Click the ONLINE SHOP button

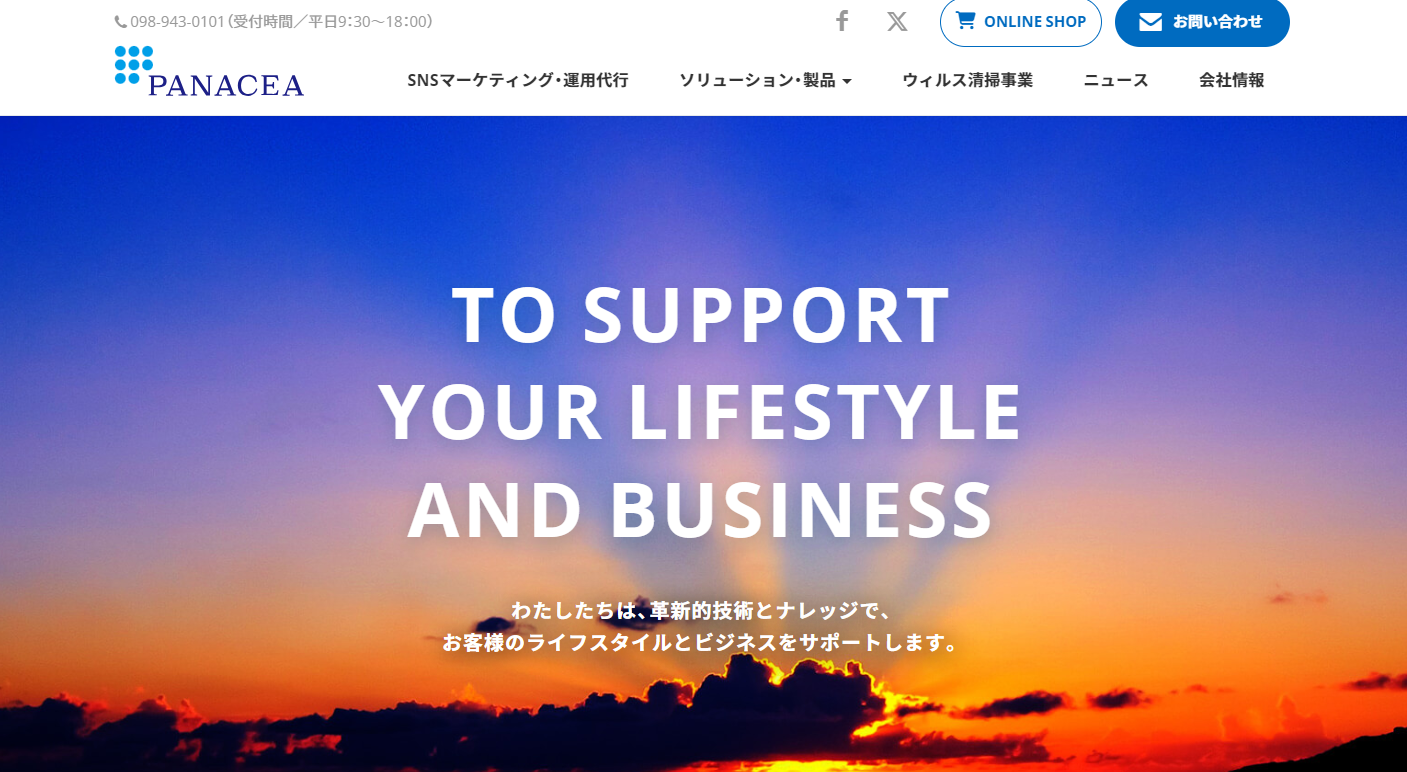pyautogui.click(x=1021, y=22)
